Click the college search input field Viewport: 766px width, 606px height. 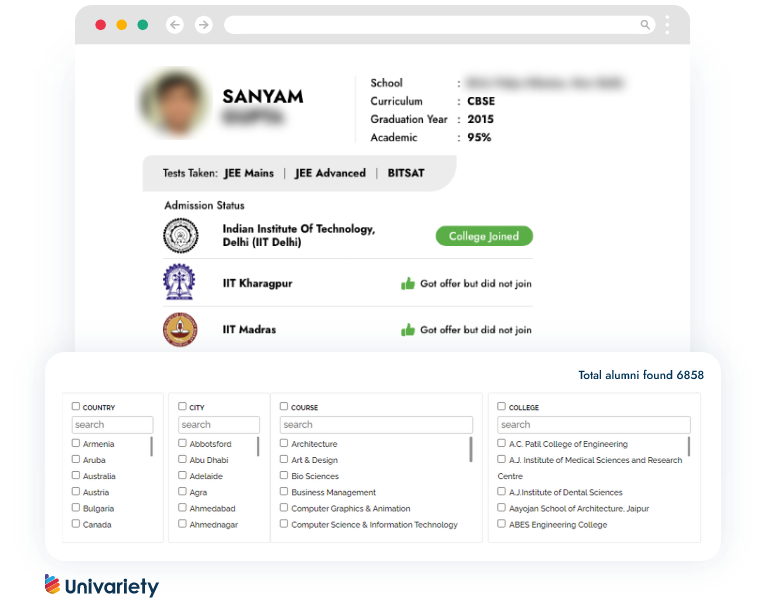593,425
